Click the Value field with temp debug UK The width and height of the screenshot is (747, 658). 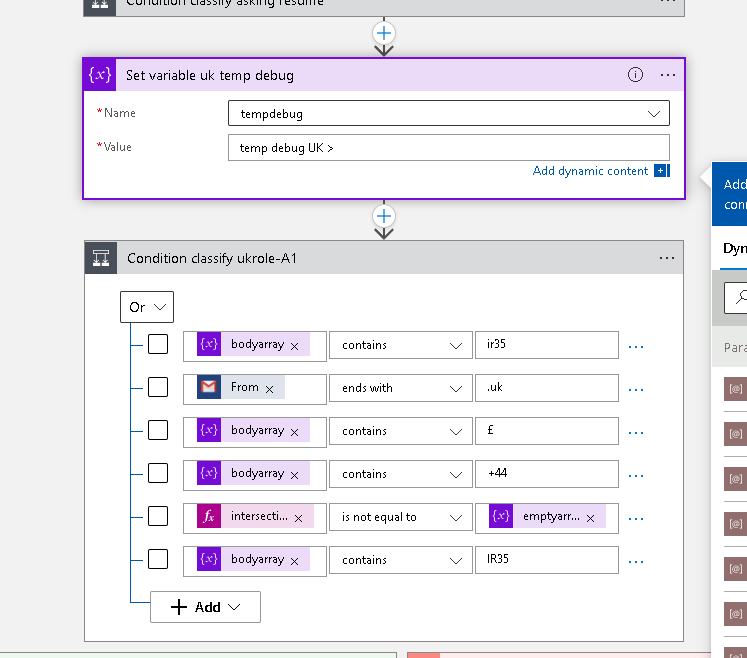tap(449, 148)
